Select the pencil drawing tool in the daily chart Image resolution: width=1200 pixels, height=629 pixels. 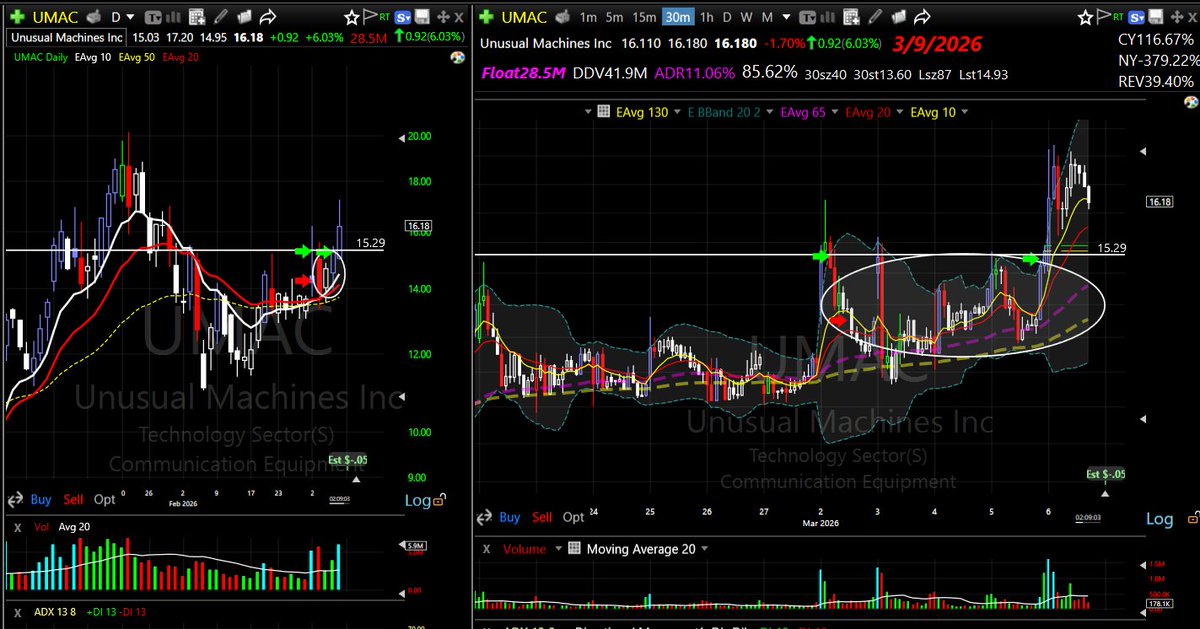point(220,17)
